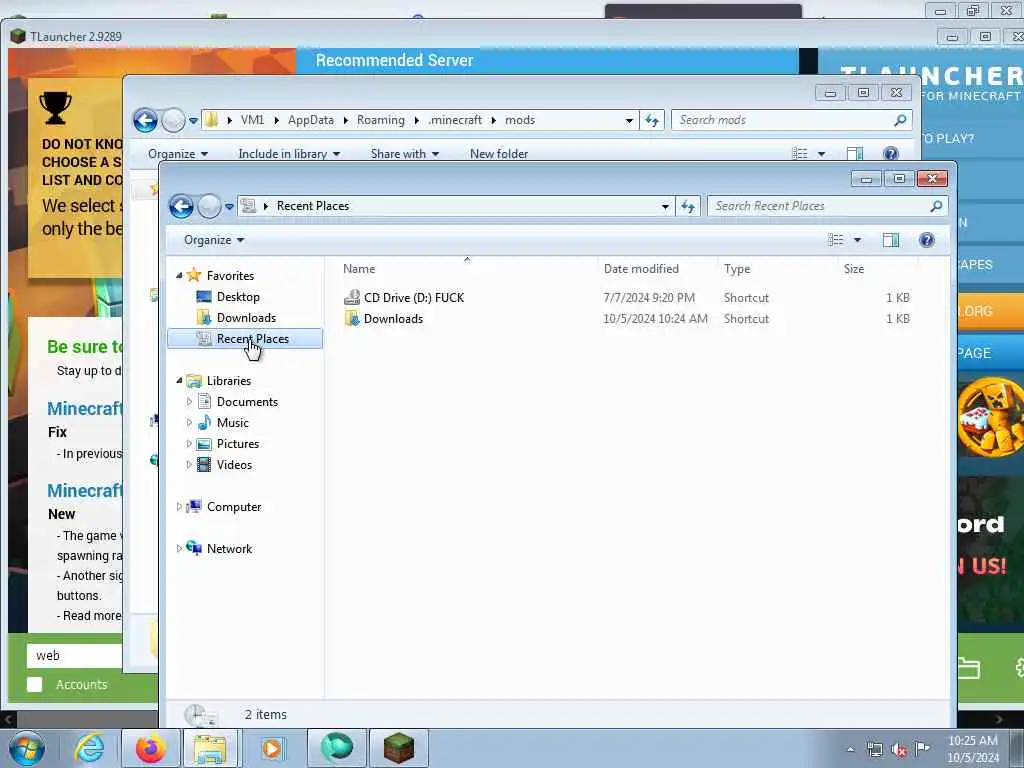Collapse the Favorites tree group
1024x768 pixels.
pos(180,276)
